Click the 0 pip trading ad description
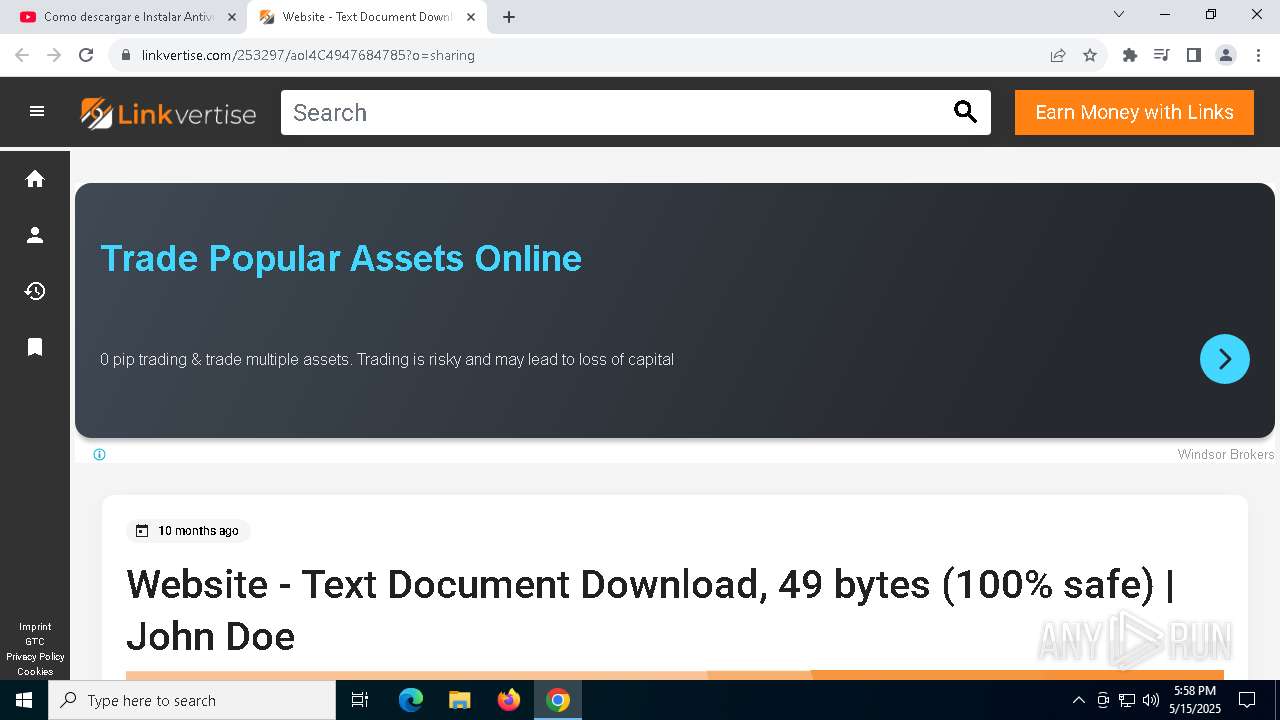 (x=387, y=359)
